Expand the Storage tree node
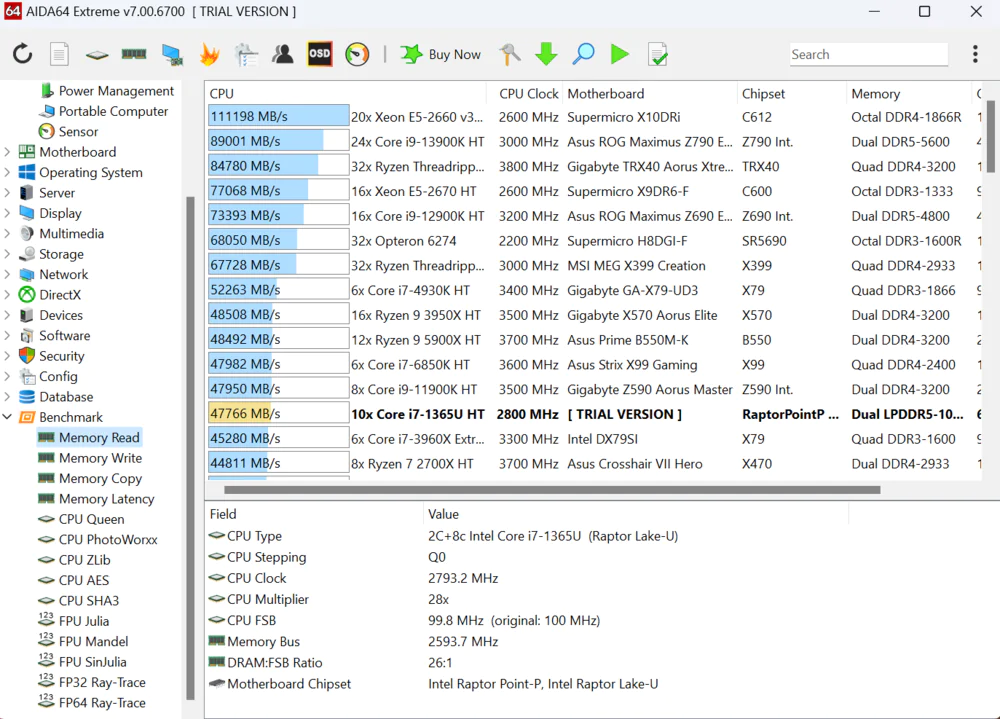This screenshot has height=719, width=1000. 7,254
